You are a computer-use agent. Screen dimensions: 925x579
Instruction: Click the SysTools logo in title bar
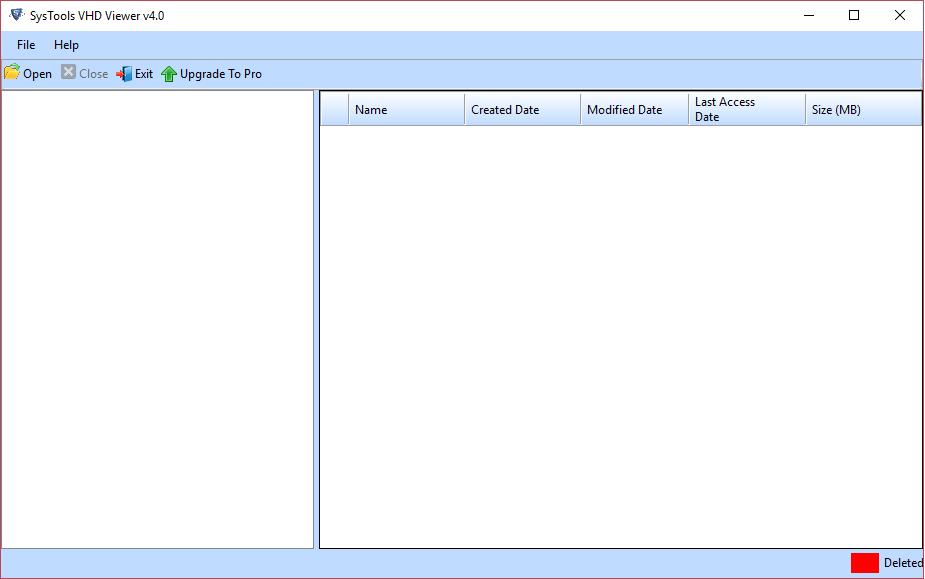(17, 15)
